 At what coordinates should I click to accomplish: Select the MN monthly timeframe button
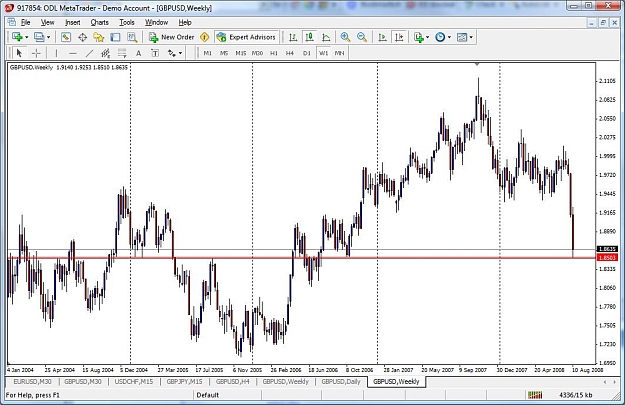click(339, 53)
